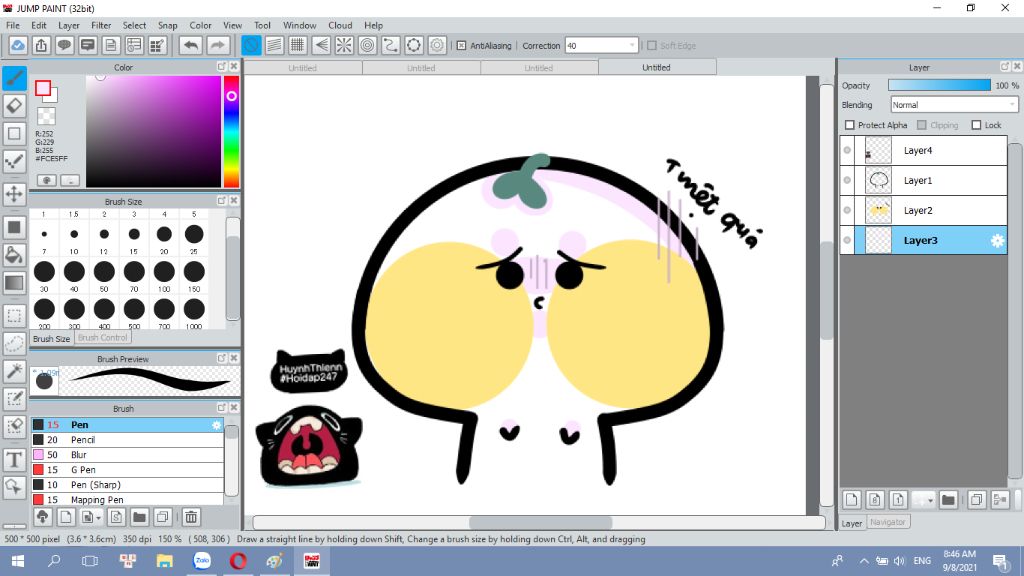Select first Untitled document tab
The height and width of the screenshot is (576, 1024).
[x=302, y=67]
